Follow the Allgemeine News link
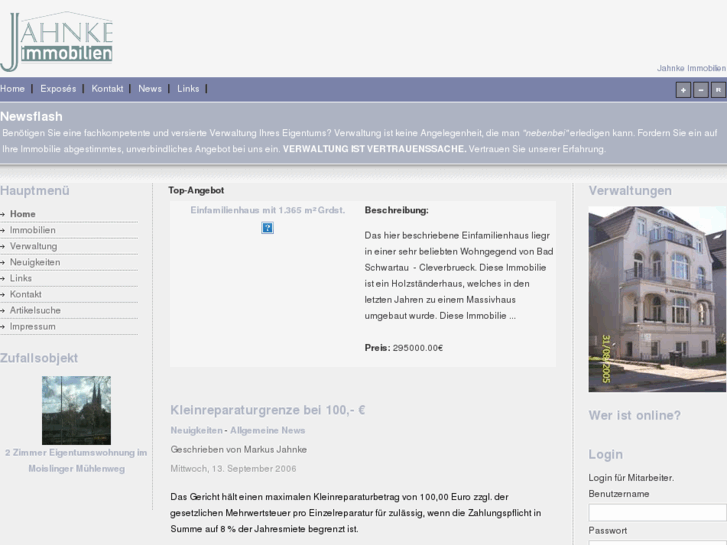727x545 pixels. (x=268, y=430)
